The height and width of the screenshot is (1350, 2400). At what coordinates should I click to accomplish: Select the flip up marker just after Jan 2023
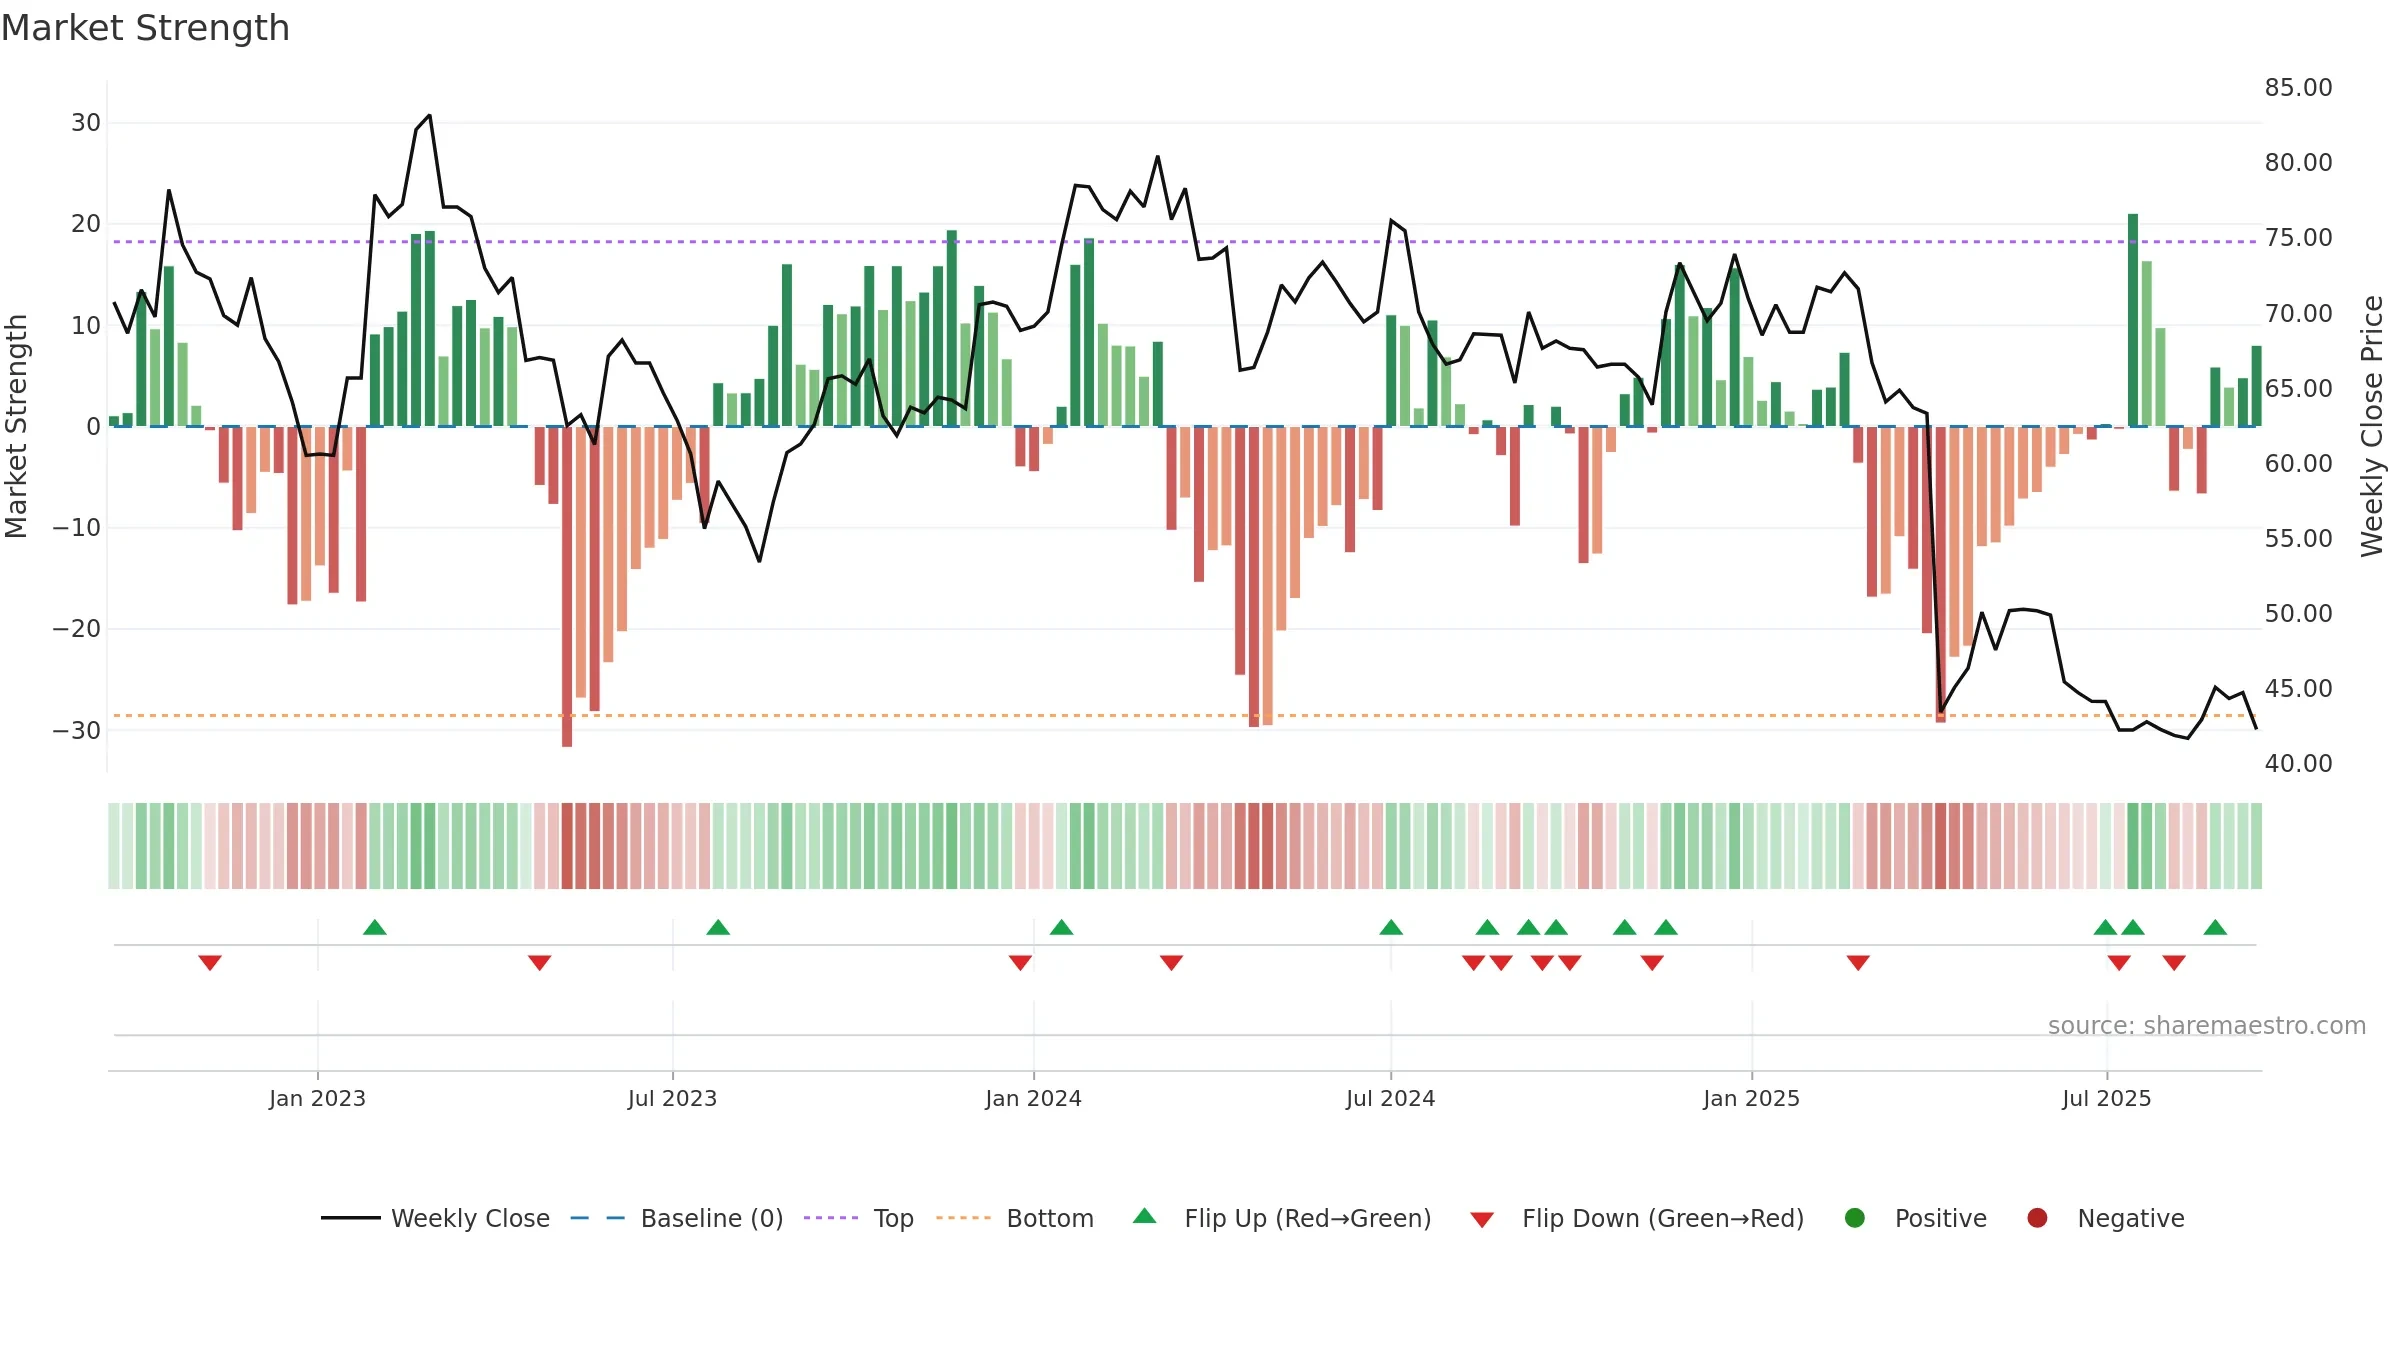coord(375,927)
